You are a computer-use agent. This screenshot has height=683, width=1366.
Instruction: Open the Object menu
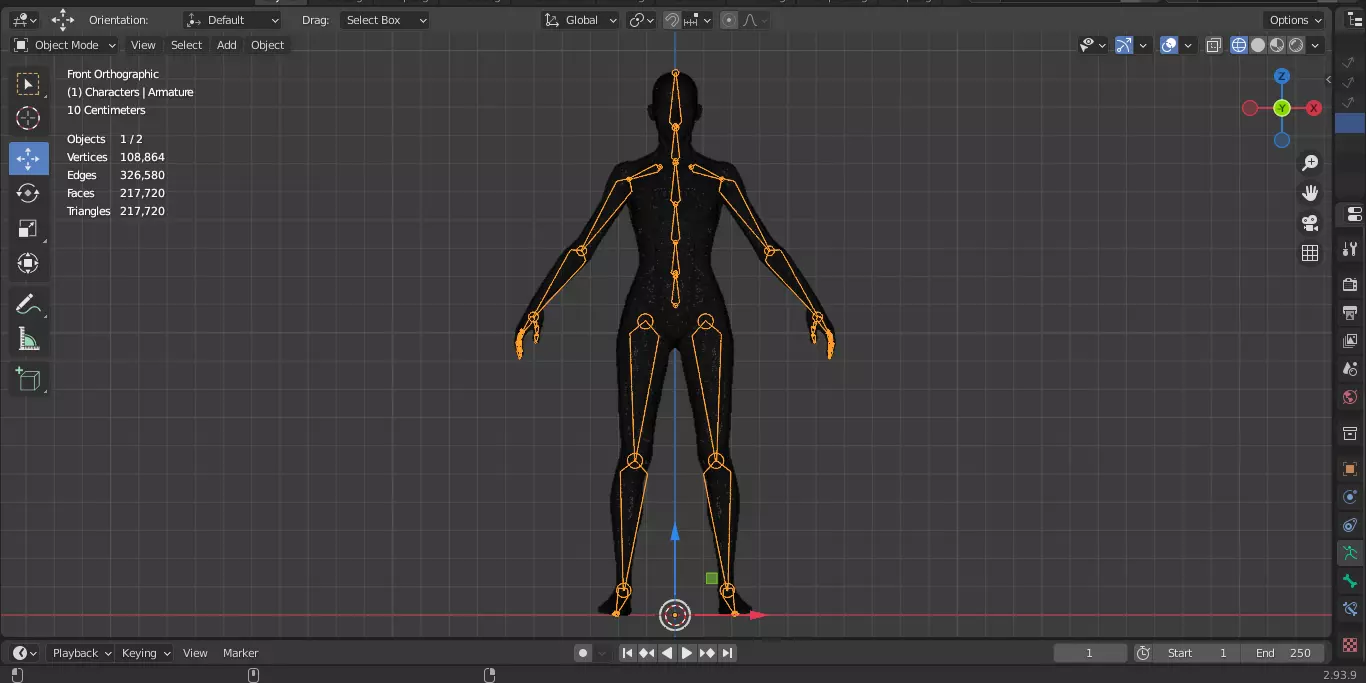click(267, 45)
